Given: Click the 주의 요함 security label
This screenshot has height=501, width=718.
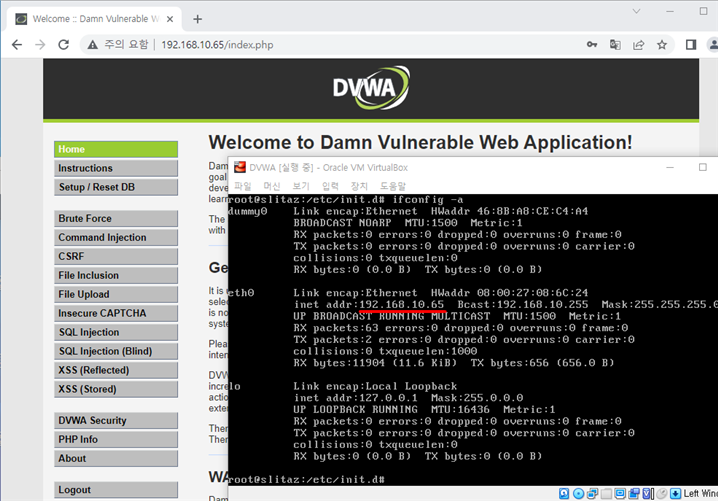Looking at the screenshot, I should [x=126, y=44].
